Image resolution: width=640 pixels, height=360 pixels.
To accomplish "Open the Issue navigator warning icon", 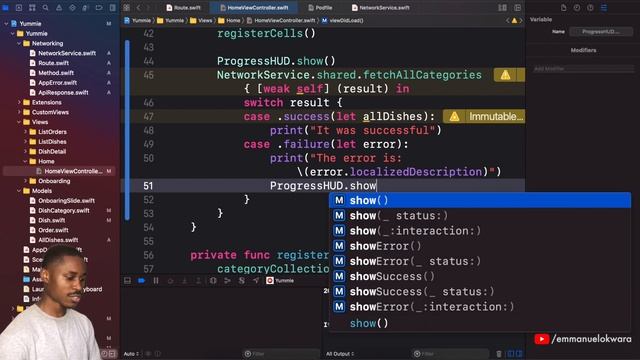I will pyautogui.click(x=59, y=8).
